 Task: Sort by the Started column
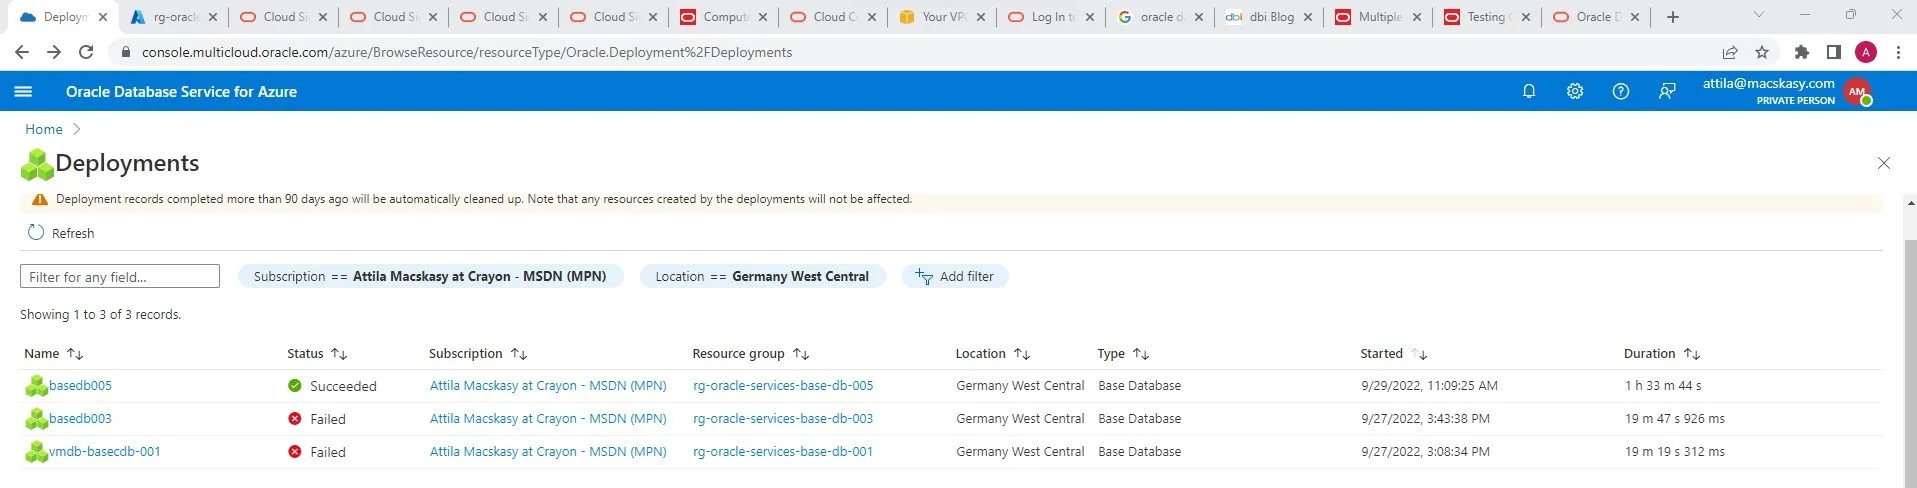(x=1419, y=354)
